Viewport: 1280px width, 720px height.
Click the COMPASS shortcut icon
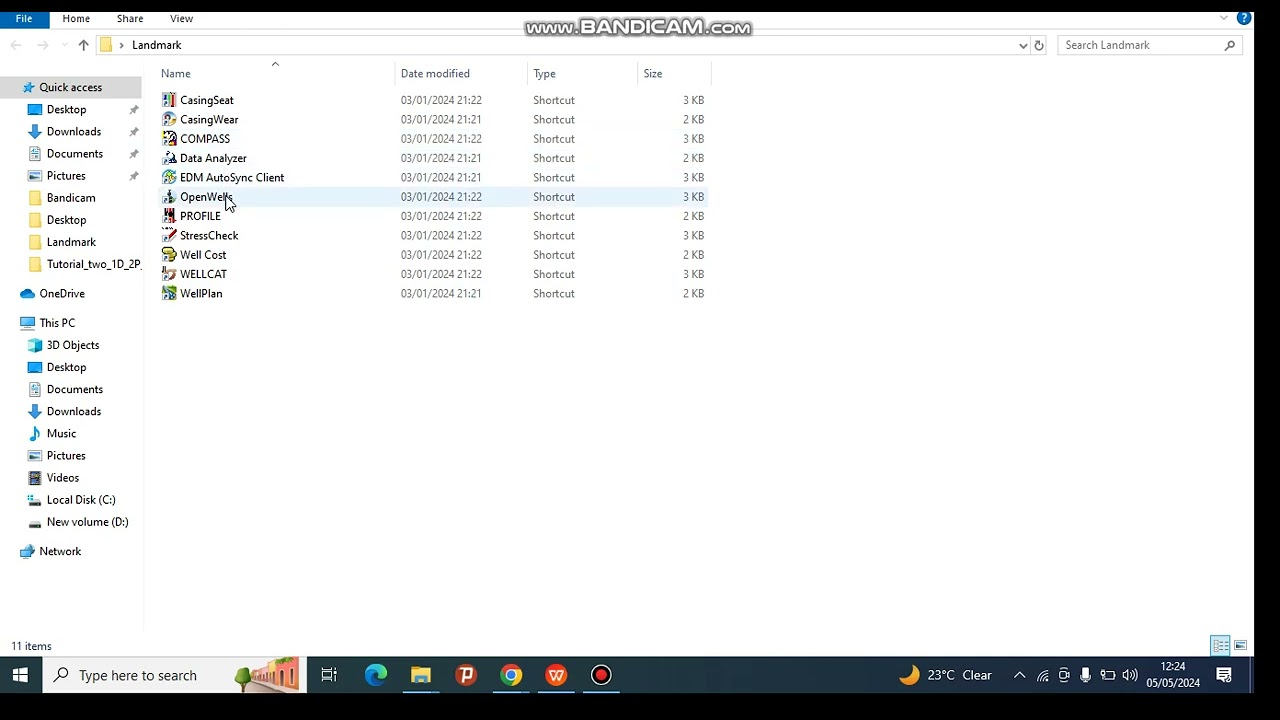coord(169,139)
